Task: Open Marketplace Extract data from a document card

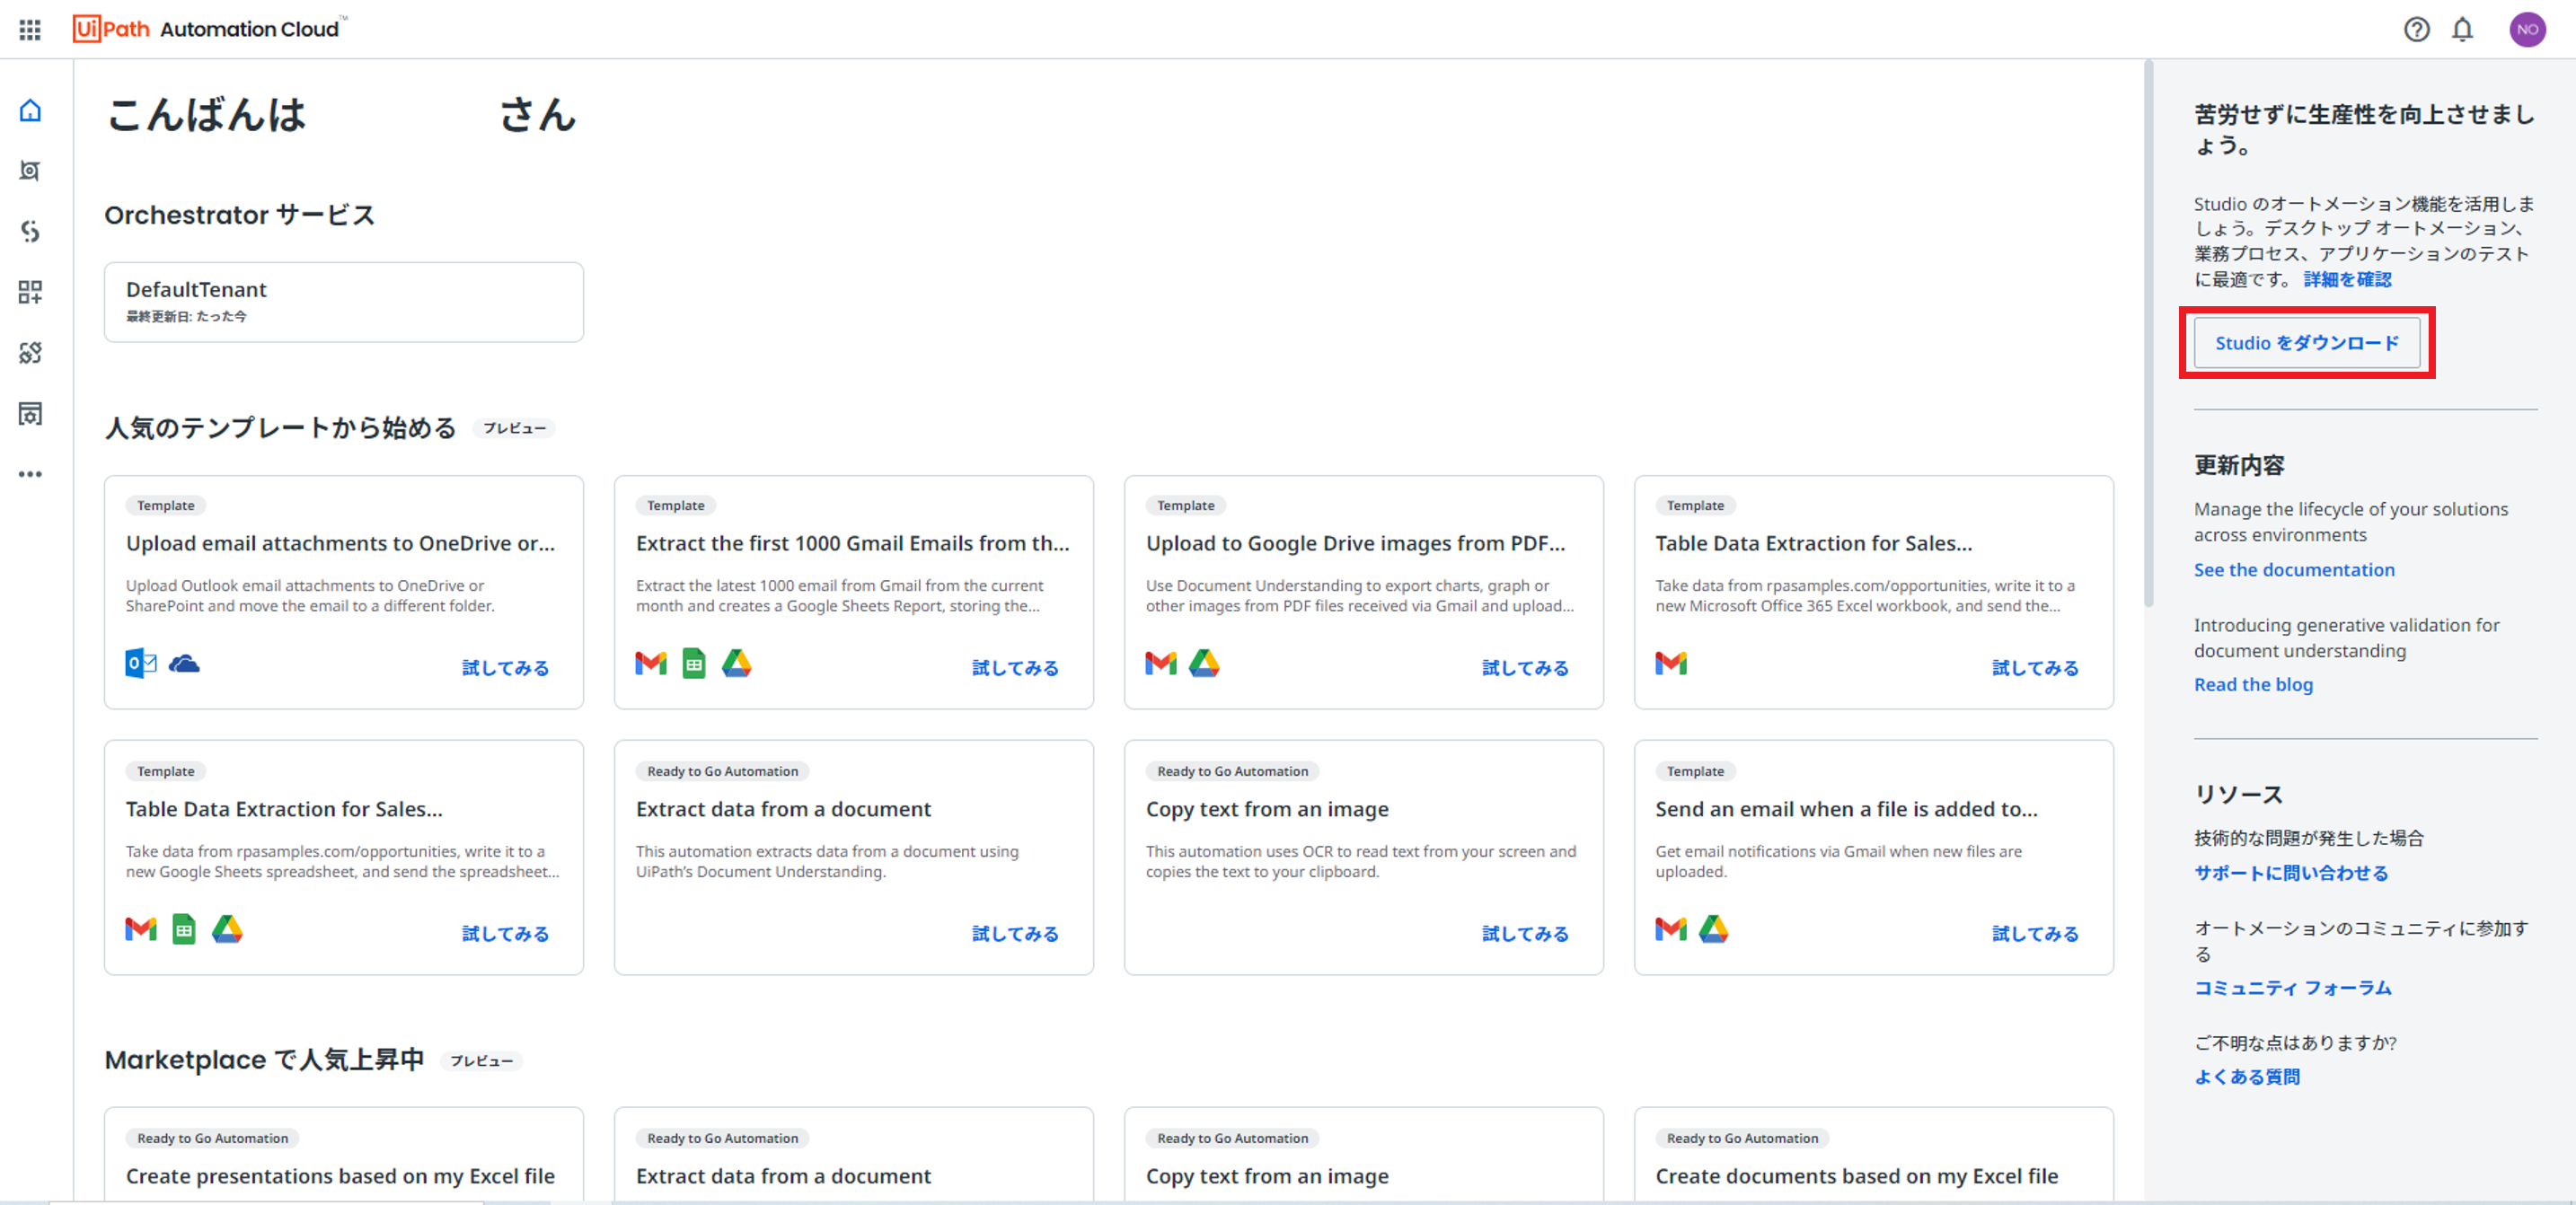Action: point(854,1155)
